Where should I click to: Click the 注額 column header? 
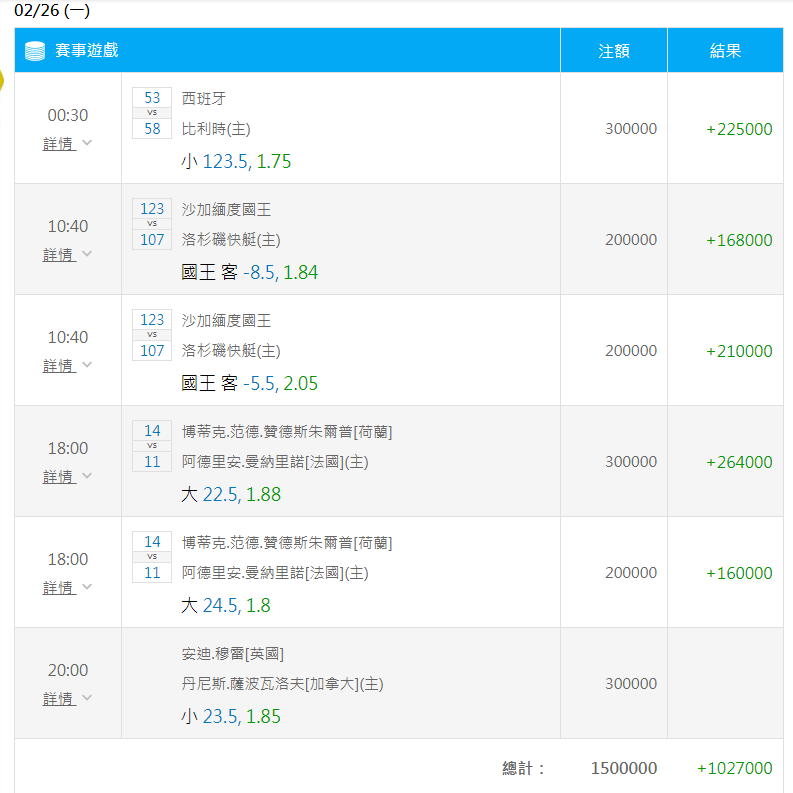[x=613, y=51]
